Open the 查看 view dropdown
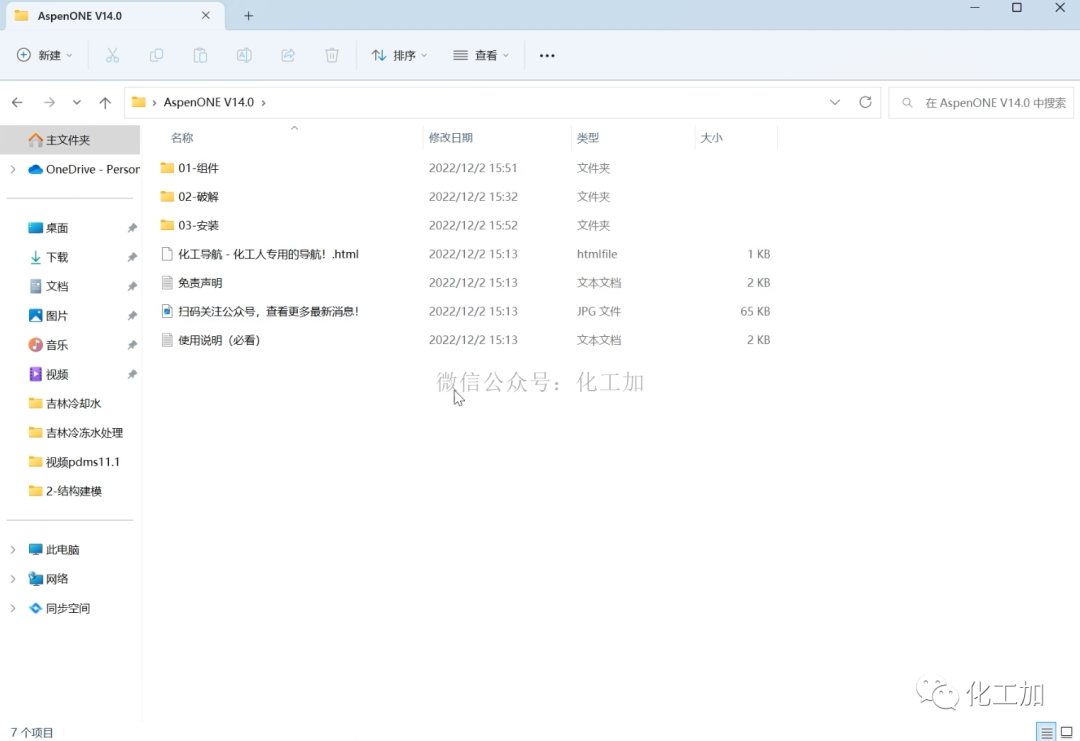Image resolution: width=1080 pixels, height=741 pixels. (481, 56)
